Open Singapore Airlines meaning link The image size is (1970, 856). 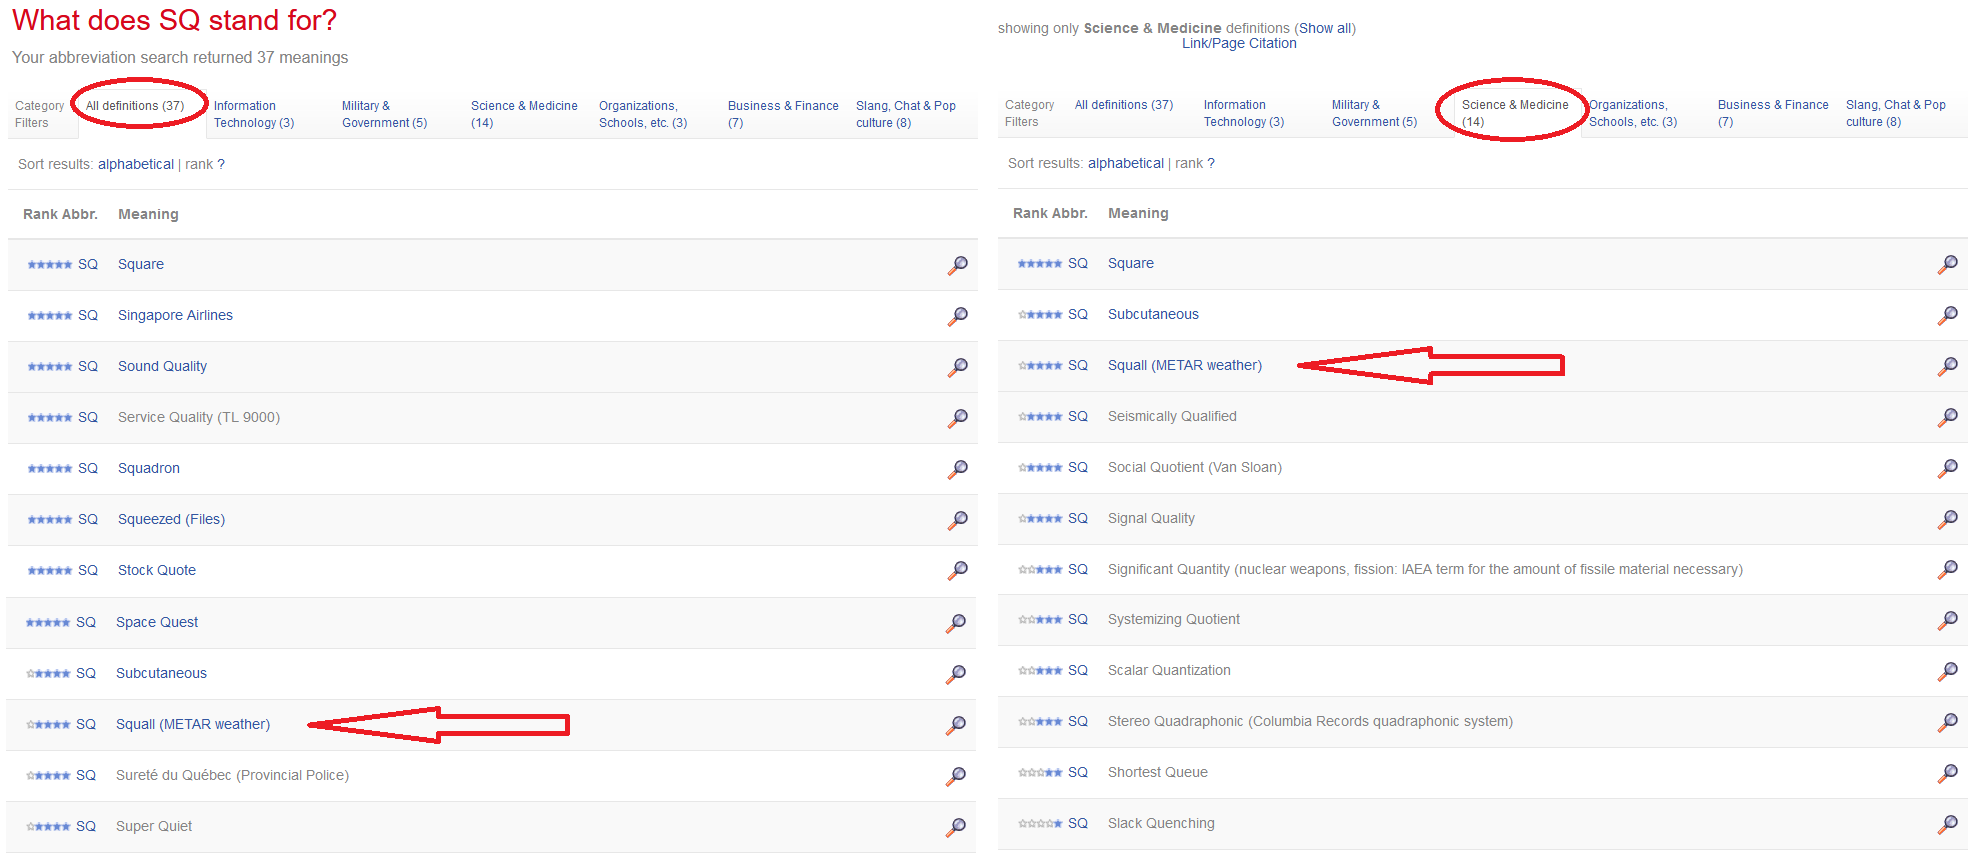click(175, 315)
